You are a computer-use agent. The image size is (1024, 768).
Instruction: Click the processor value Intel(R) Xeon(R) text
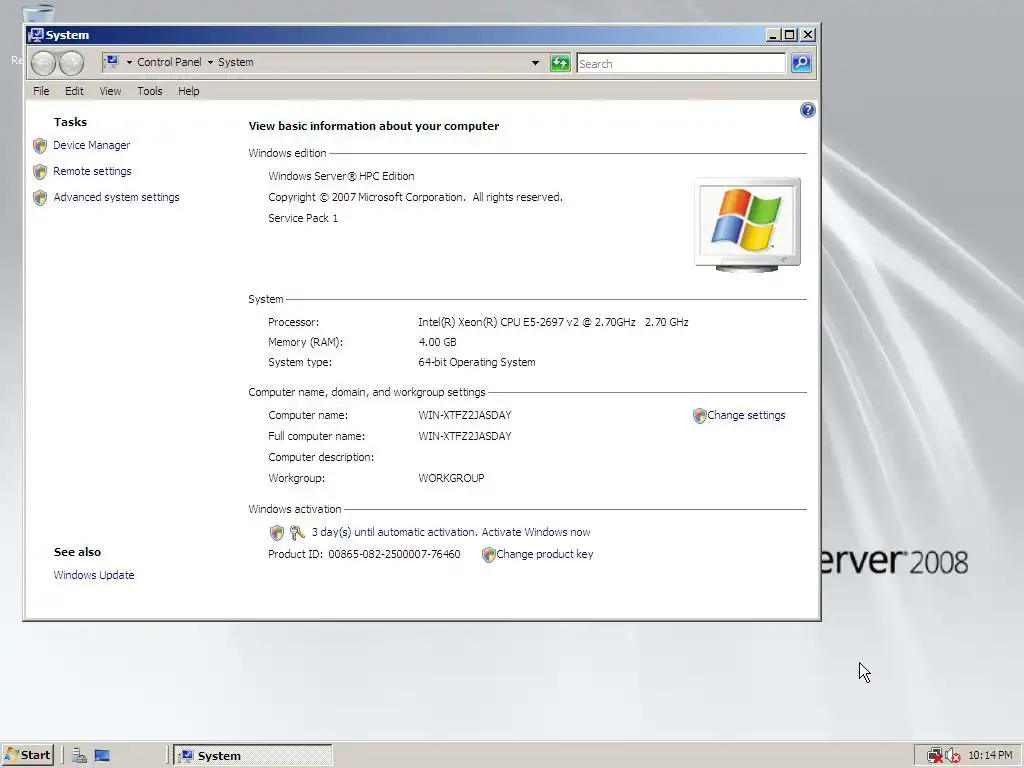(x=553, y=322)
